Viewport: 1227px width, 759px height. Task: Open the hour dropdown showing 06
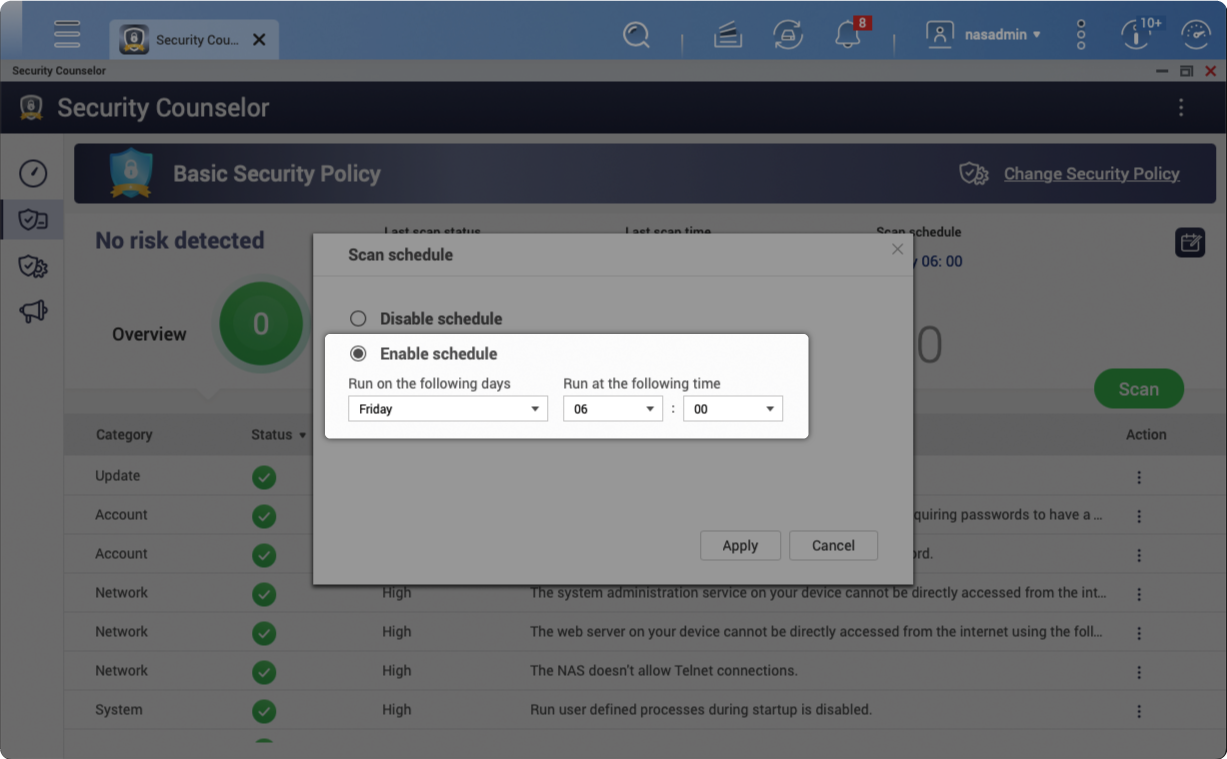[612, 409]
